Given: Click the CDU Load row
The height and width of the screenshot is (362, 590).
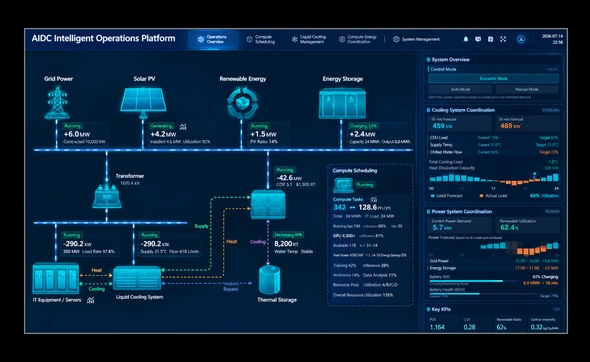Looking at the screenshot, I should (493, 138).
